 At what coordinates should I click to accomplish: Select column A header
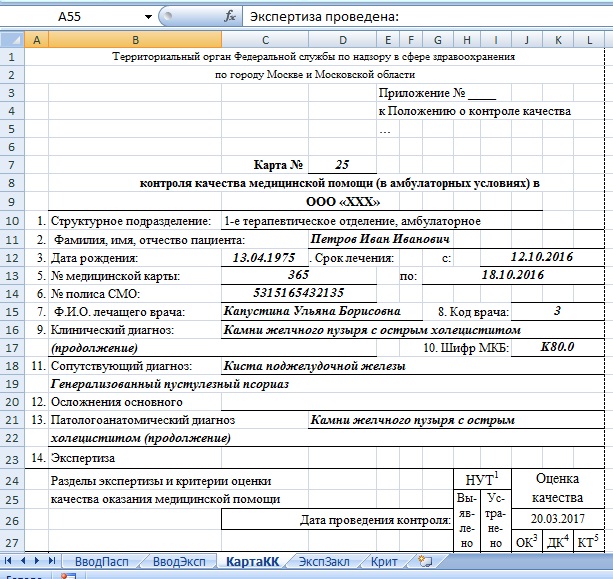click(x=37, y=40)
